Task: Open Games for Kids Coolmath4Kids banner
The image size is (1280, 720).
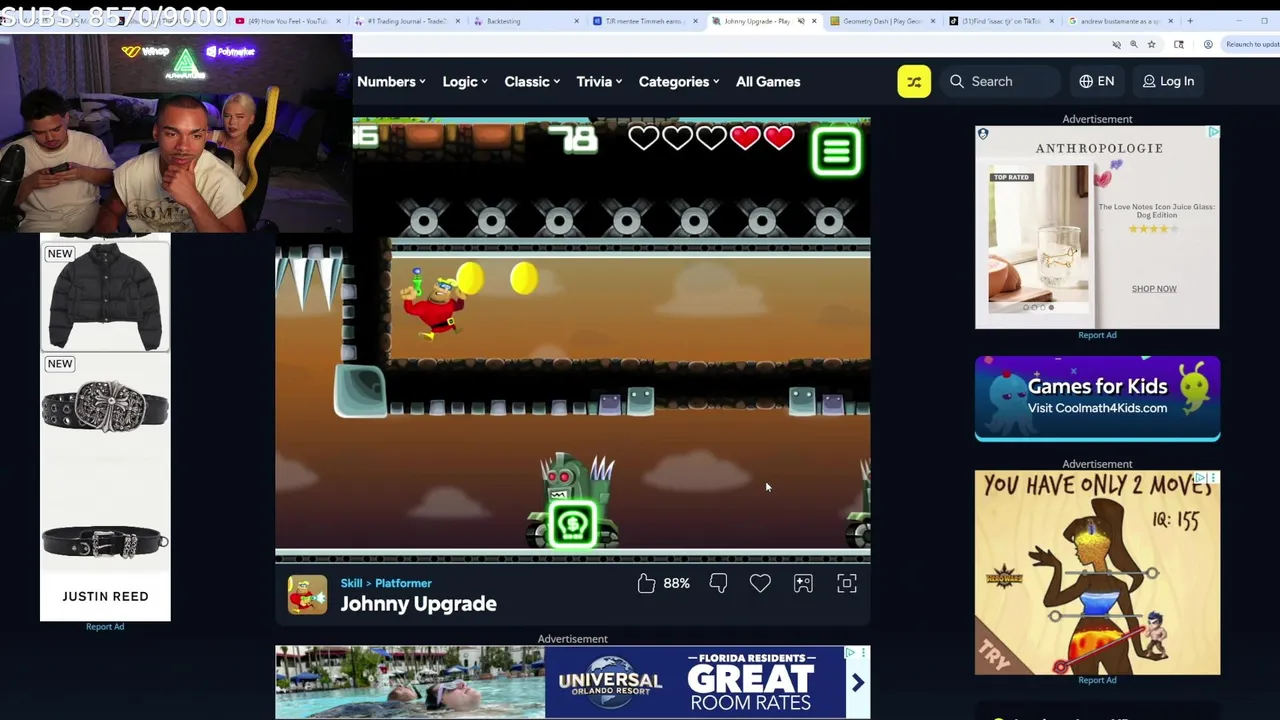Action: [1097, 398]
